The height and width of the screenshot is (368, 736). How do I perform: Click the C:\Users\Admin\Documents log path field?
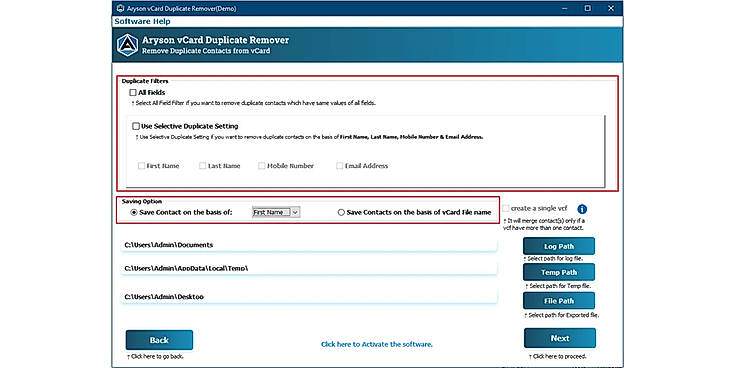tap(309, 245)
